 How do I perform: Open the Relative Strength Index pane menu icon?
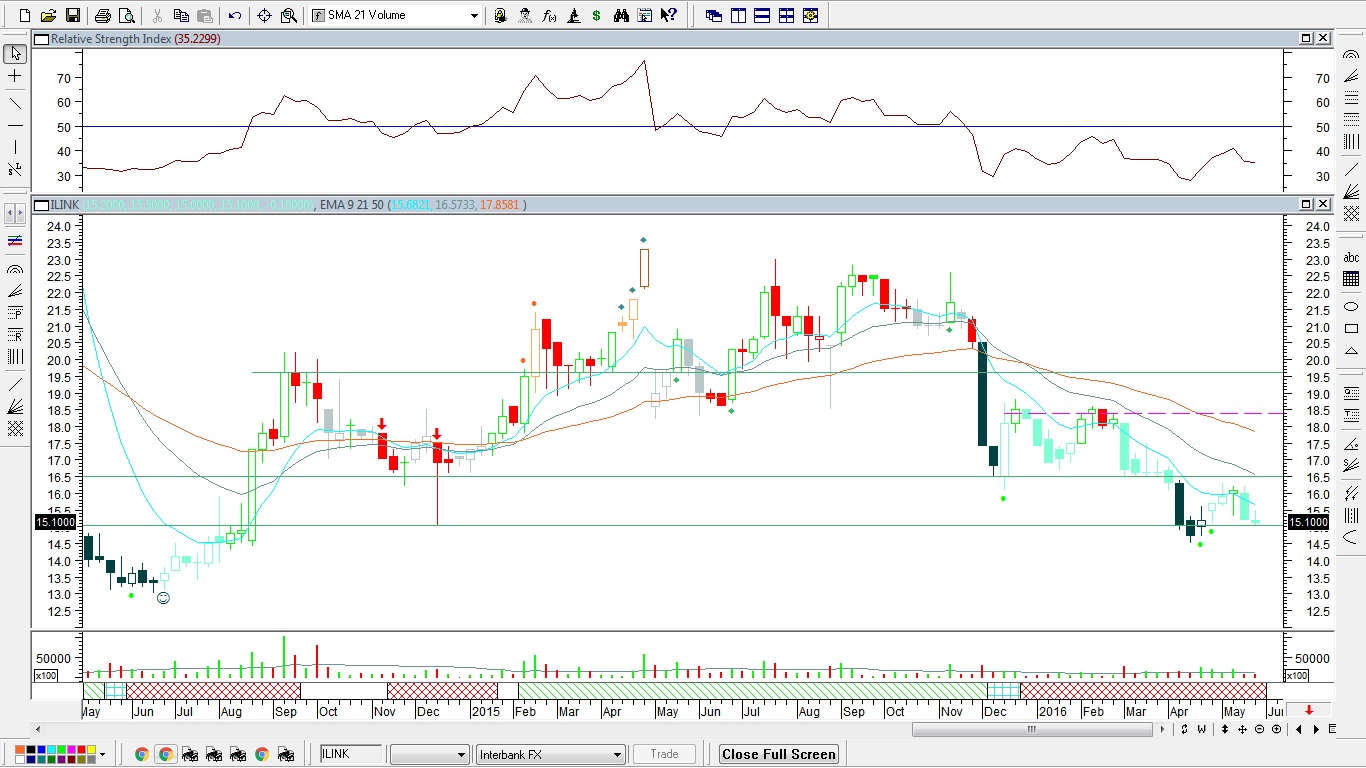click(41, 39)
